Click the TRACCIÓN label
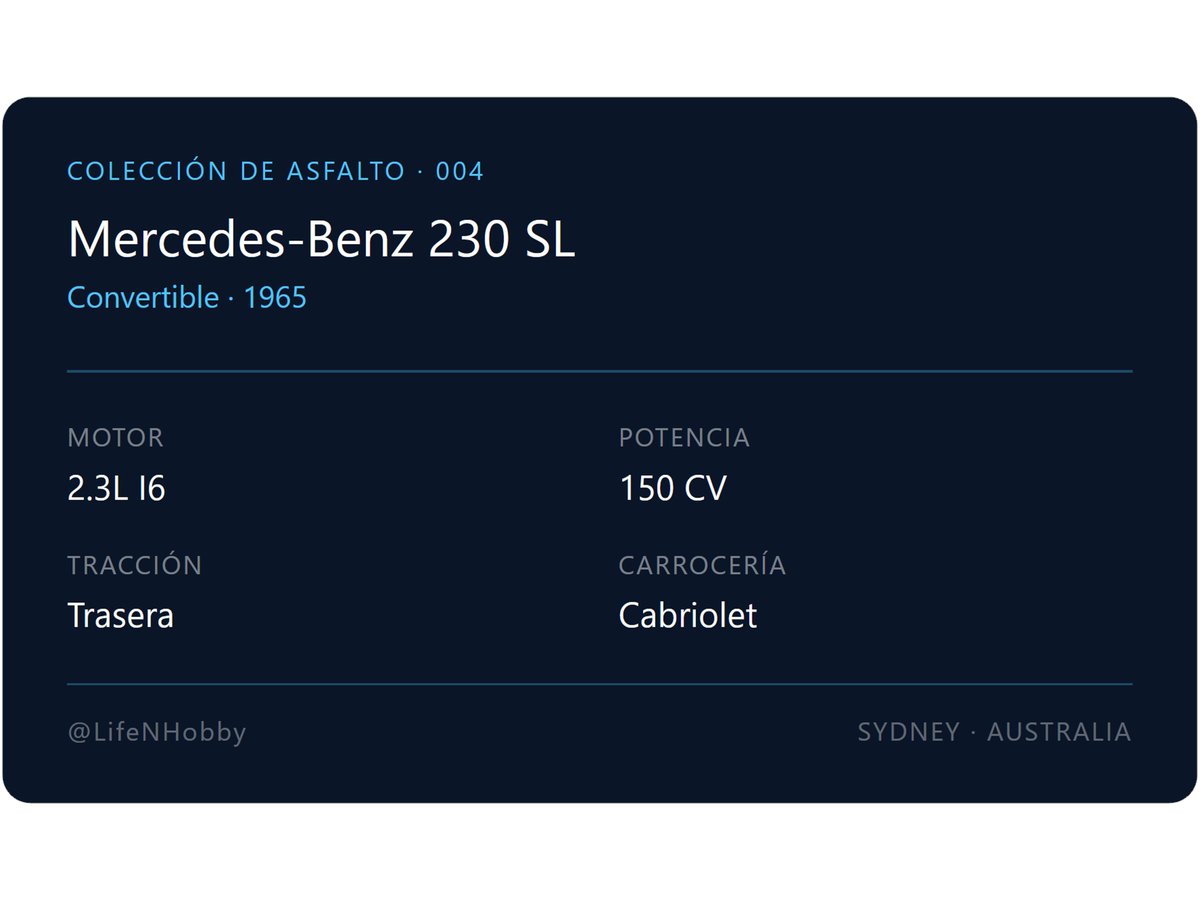The height and width of the screenshot is (900, 1200). click(x=134, y=565)
